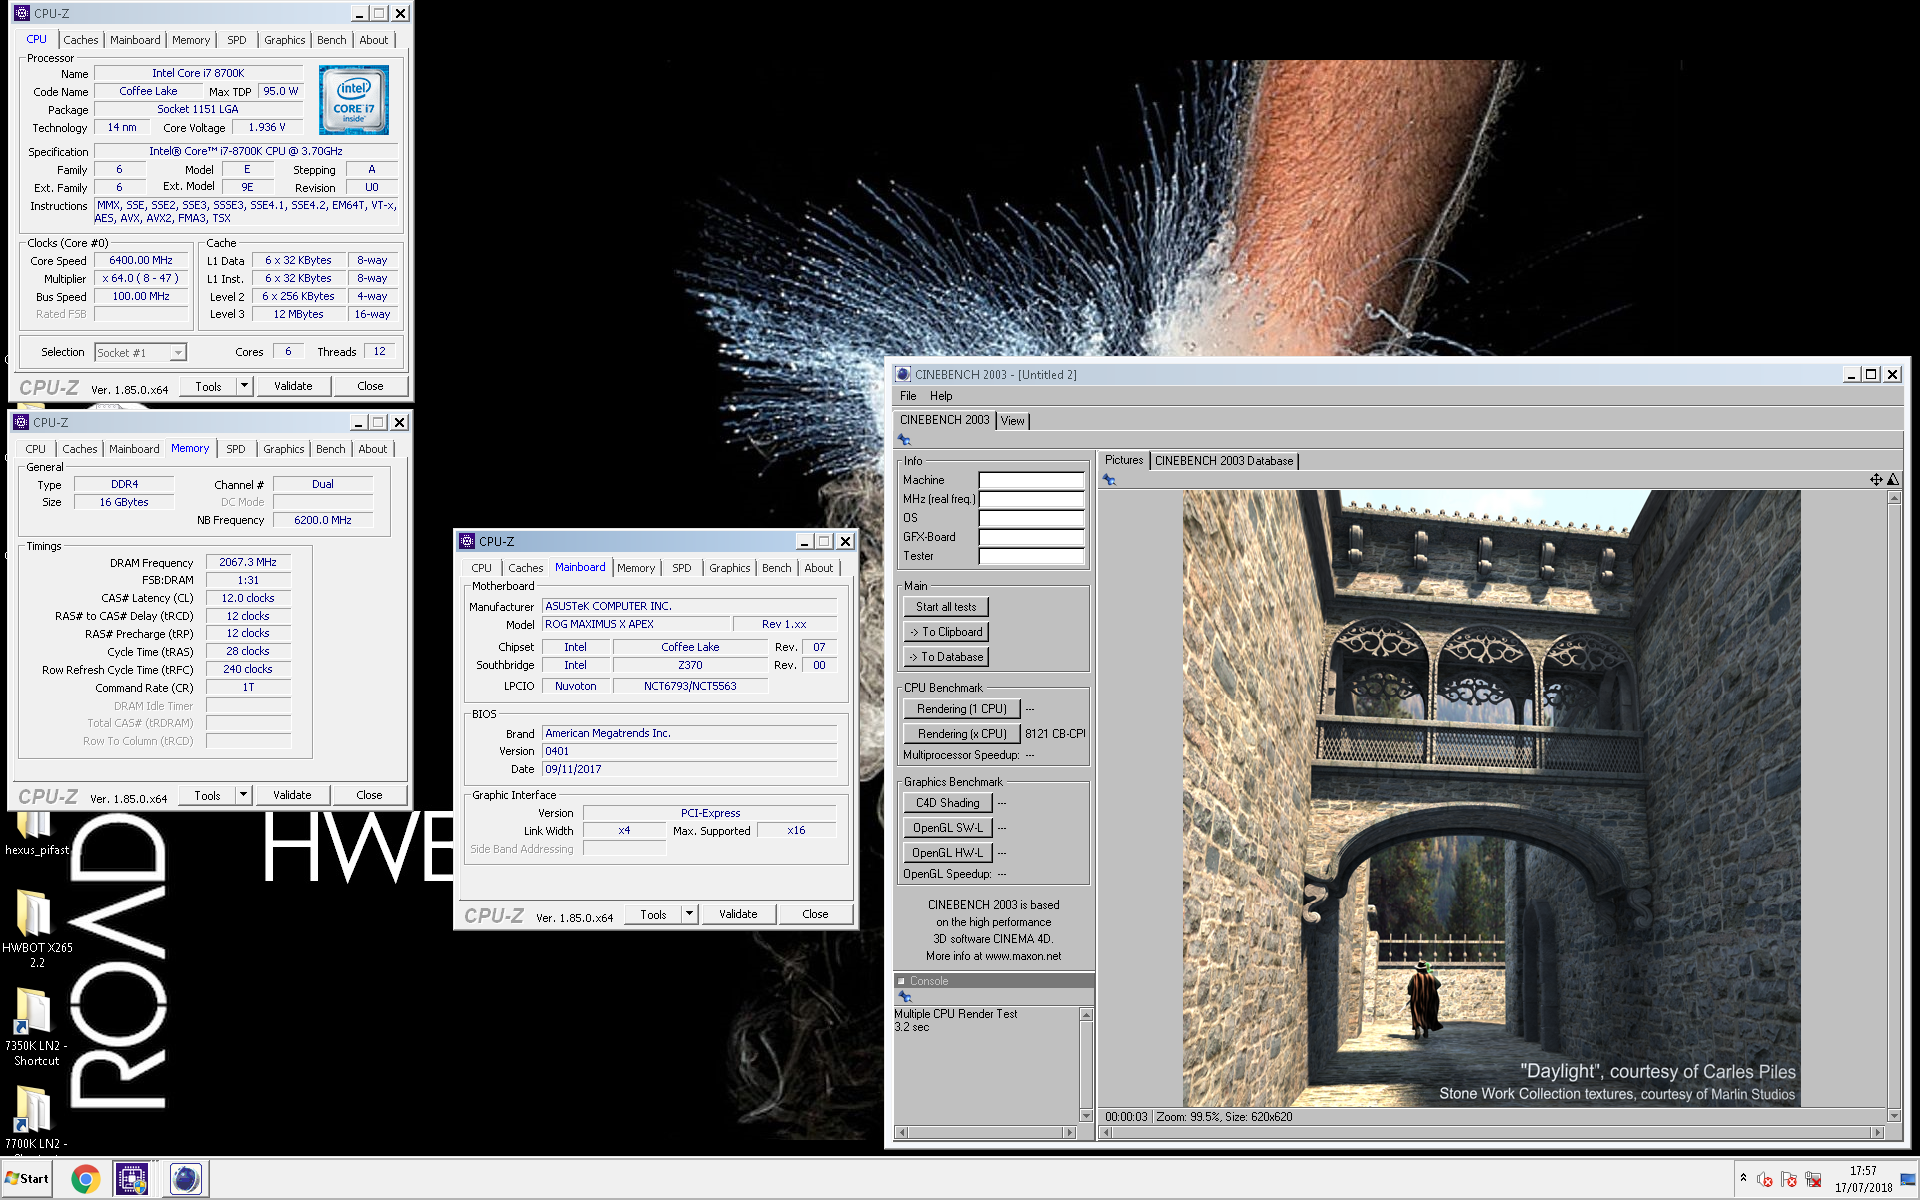Viewport: 1920px width, 1200px height.
Task: Click the Core Speed value 6400.00 MHz
Action: (x=141, y=260)
